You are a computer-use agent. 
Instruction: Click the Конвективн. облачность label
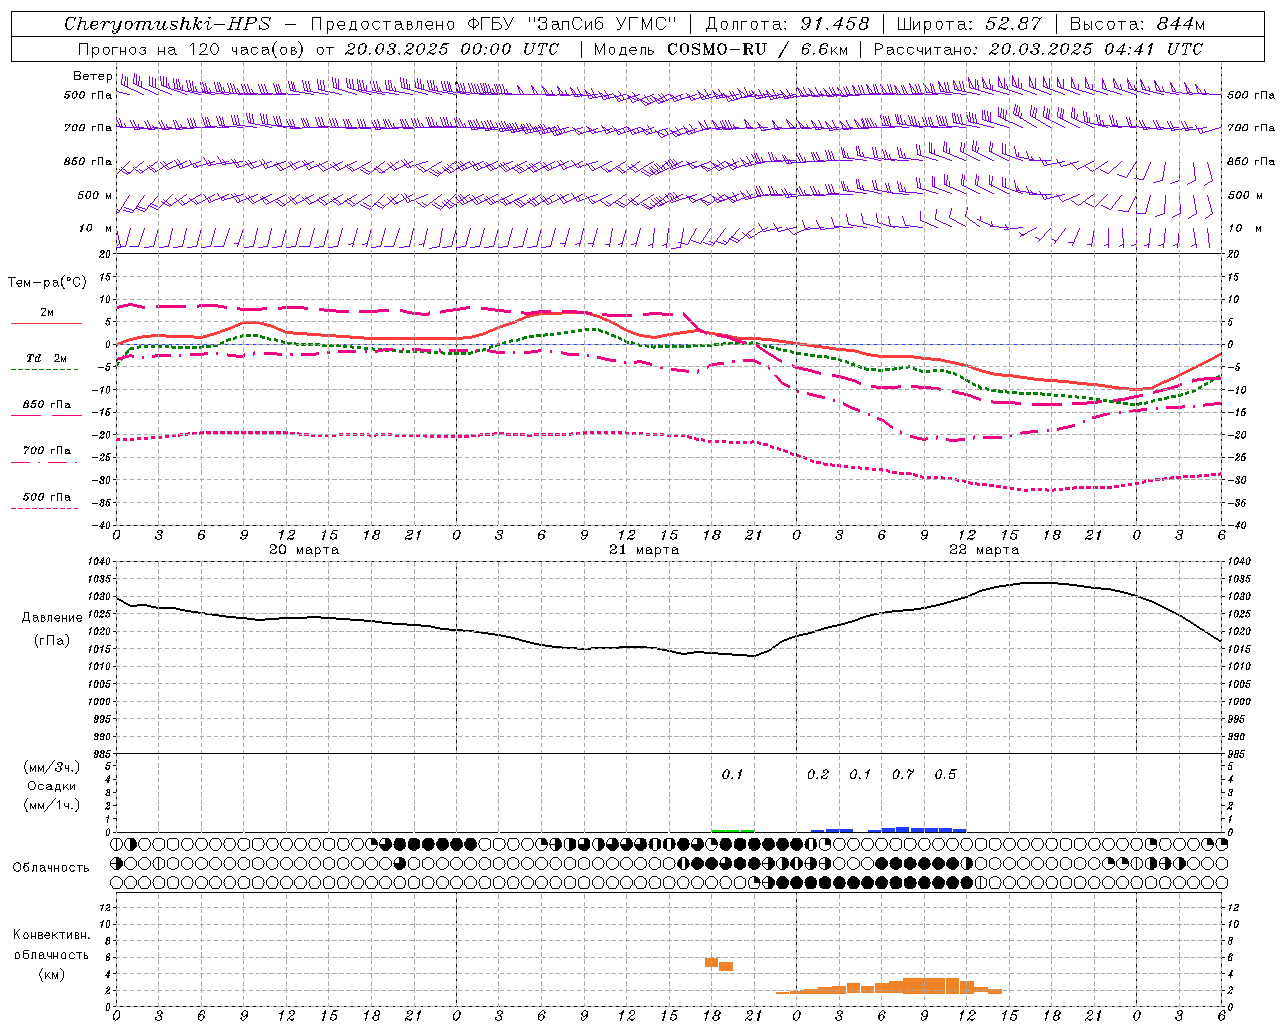(51, 945)
